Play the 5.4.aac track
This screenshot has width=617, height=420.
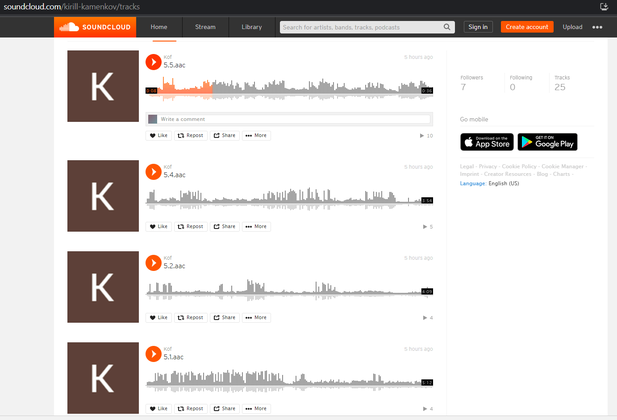pyautogui.click(x=153, y=172)
